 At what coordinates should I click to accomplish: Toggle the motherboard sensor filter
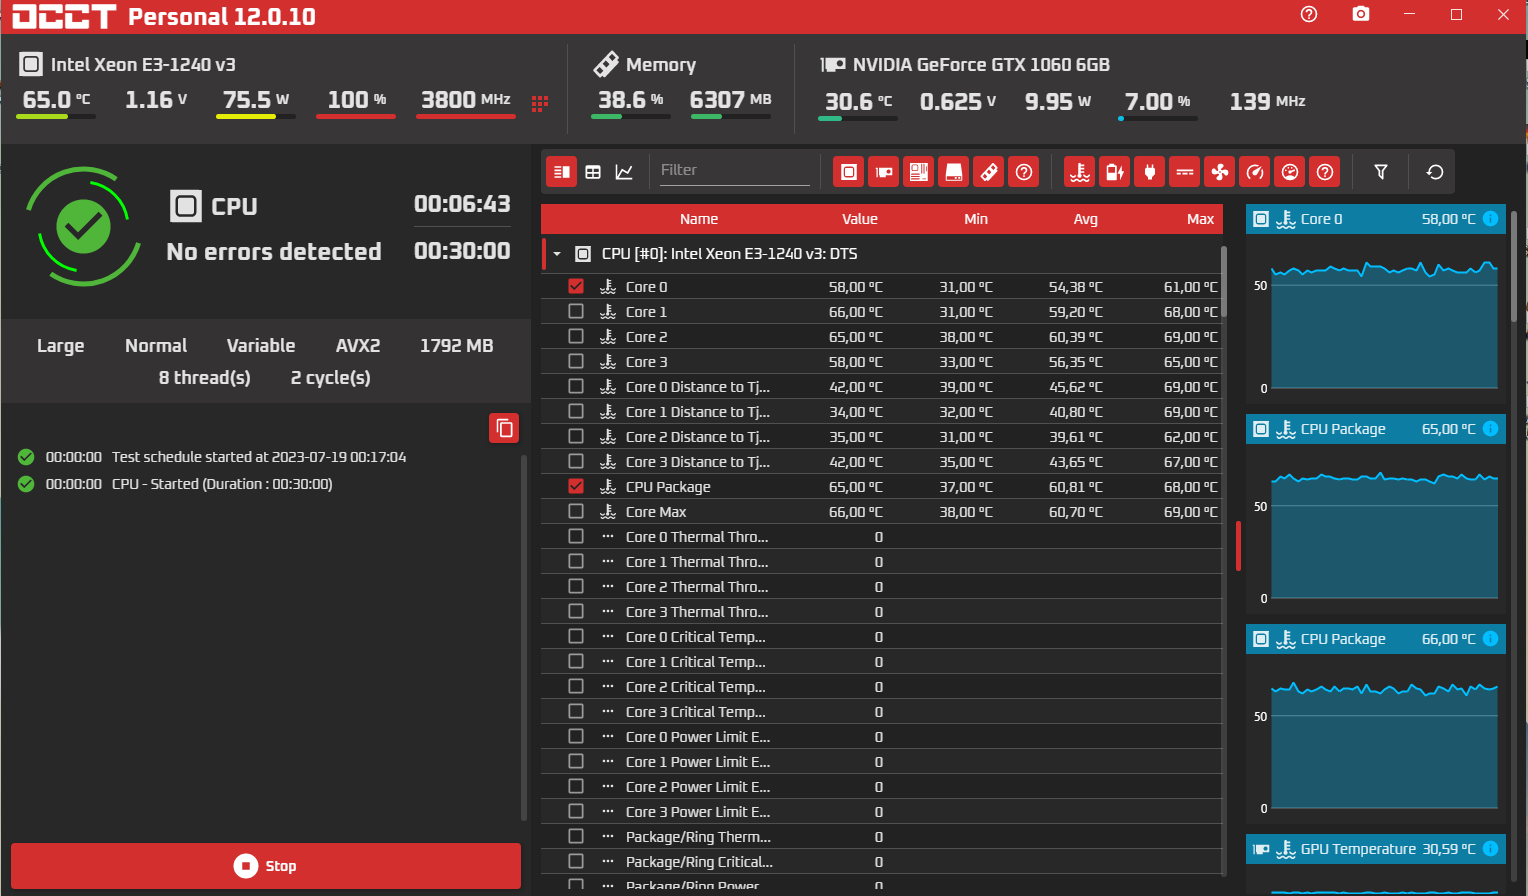(x=918, y=172)
